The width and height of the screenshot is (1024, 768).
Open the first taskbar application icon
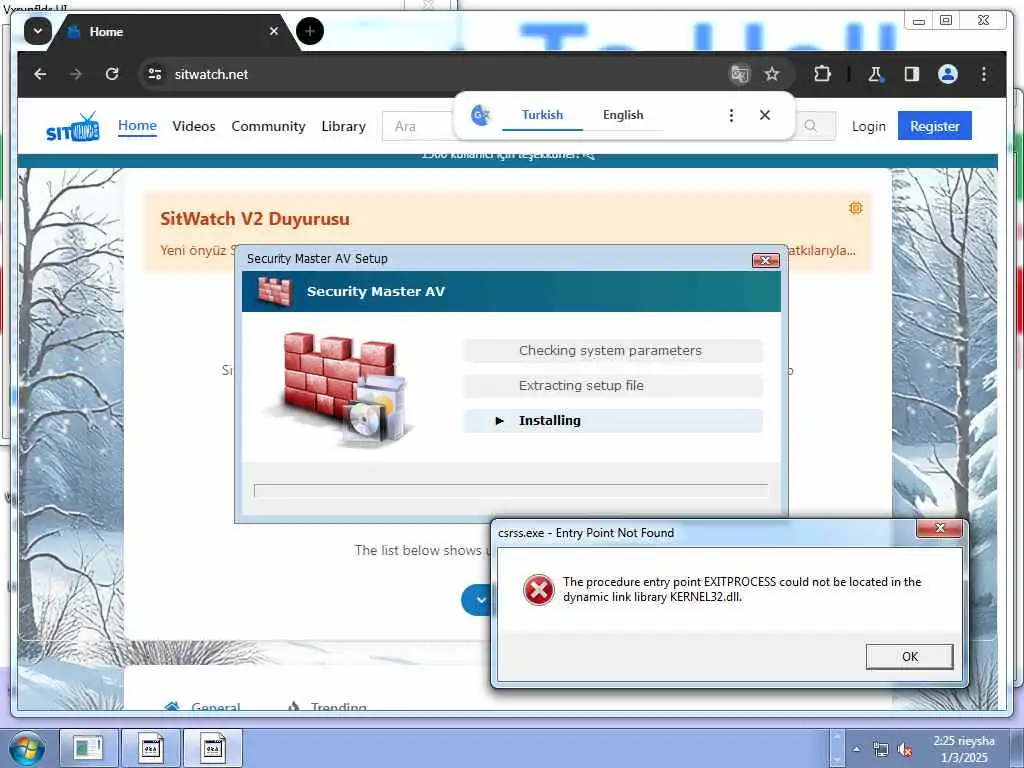[89, 748]
